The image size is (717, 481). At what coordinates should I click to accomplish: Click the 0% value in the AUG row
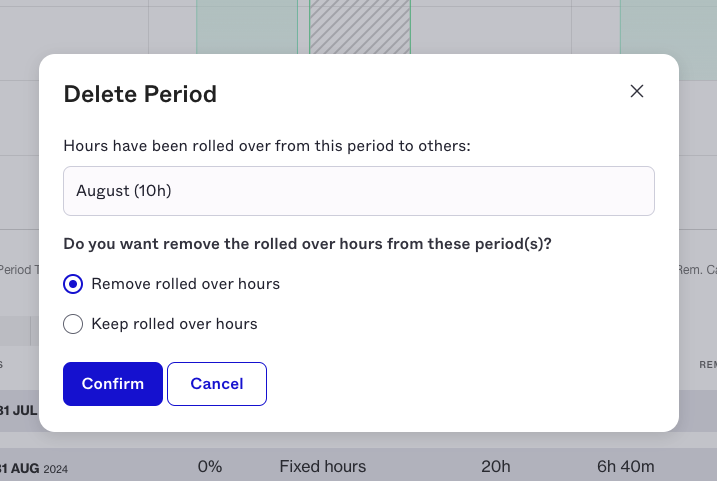coord(210,466)
